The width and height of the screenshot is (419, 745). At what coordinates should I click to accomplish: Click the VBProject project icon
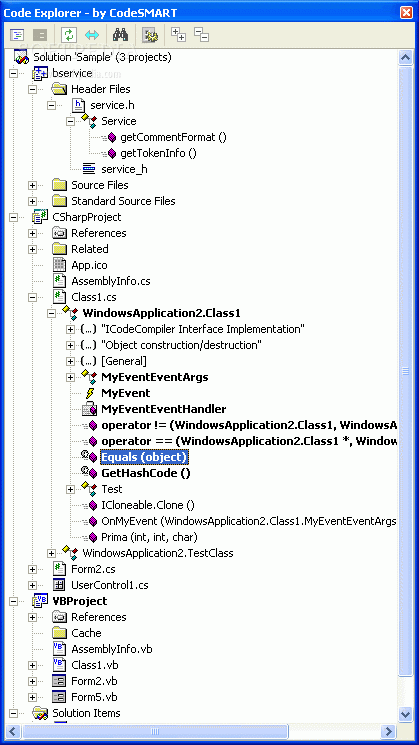point(40,601)
